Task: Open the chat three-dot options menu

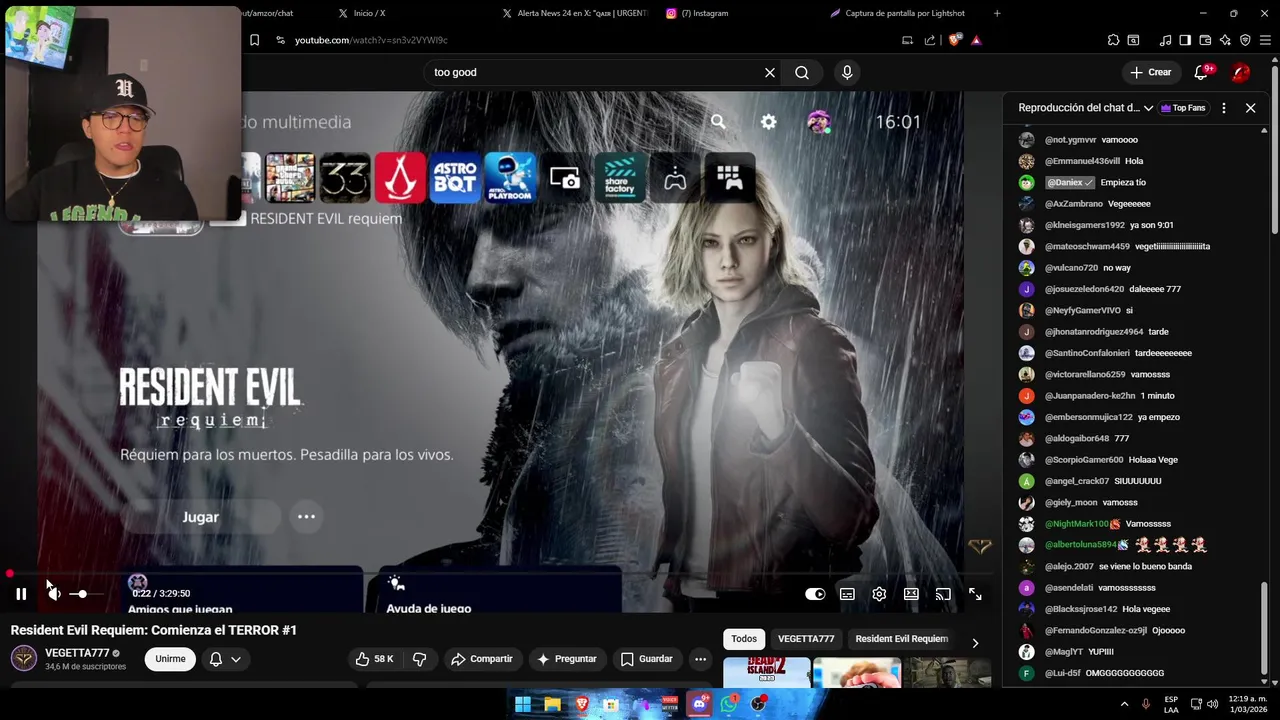Action: click(1223, 108)
